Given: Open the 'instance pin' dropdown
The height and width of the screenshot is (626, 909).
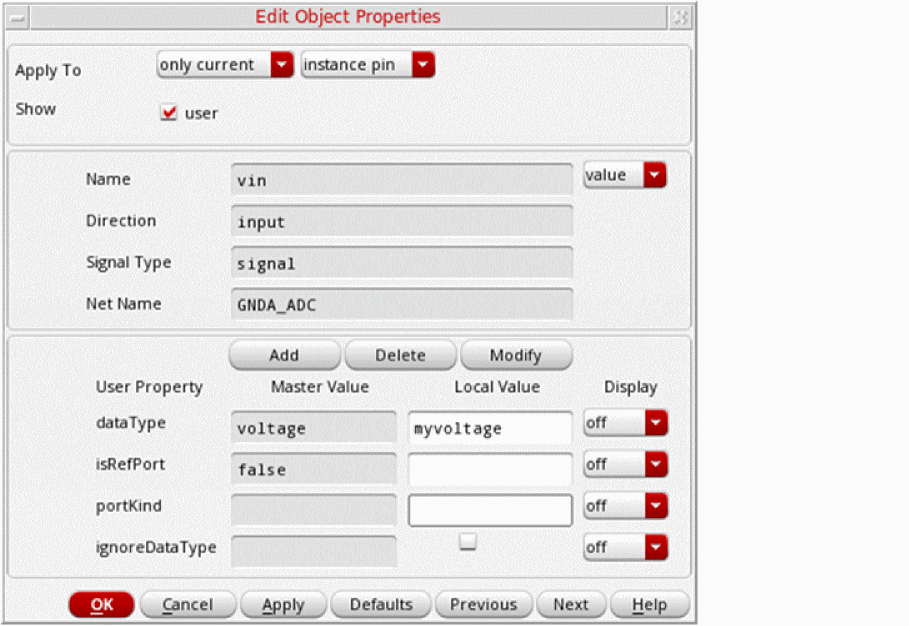Looking at the screenshot, I should [x=368, y=64].
